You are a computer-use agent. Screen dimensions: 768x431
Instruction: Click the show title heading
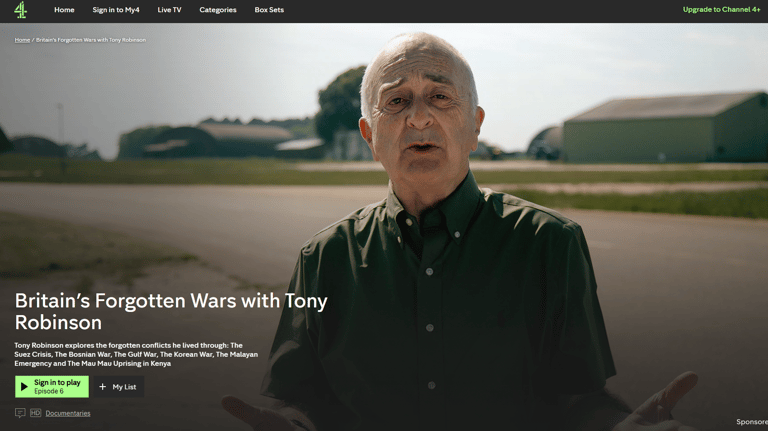coord(171,311)
